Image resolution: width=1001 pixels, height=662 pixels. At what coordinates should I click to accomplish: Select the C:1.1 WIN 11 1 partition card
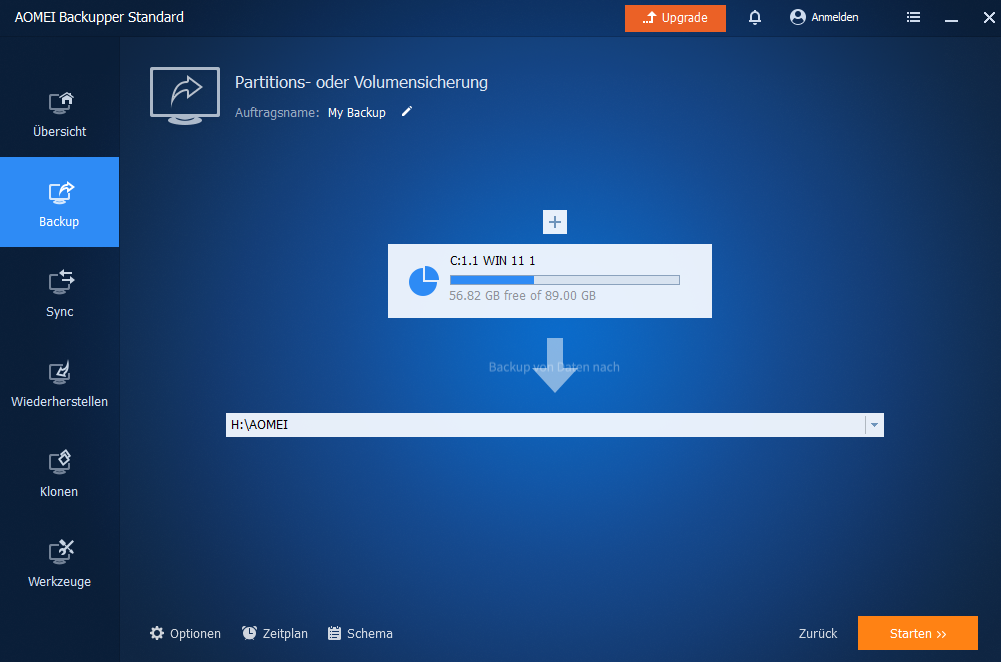point(550,281)
